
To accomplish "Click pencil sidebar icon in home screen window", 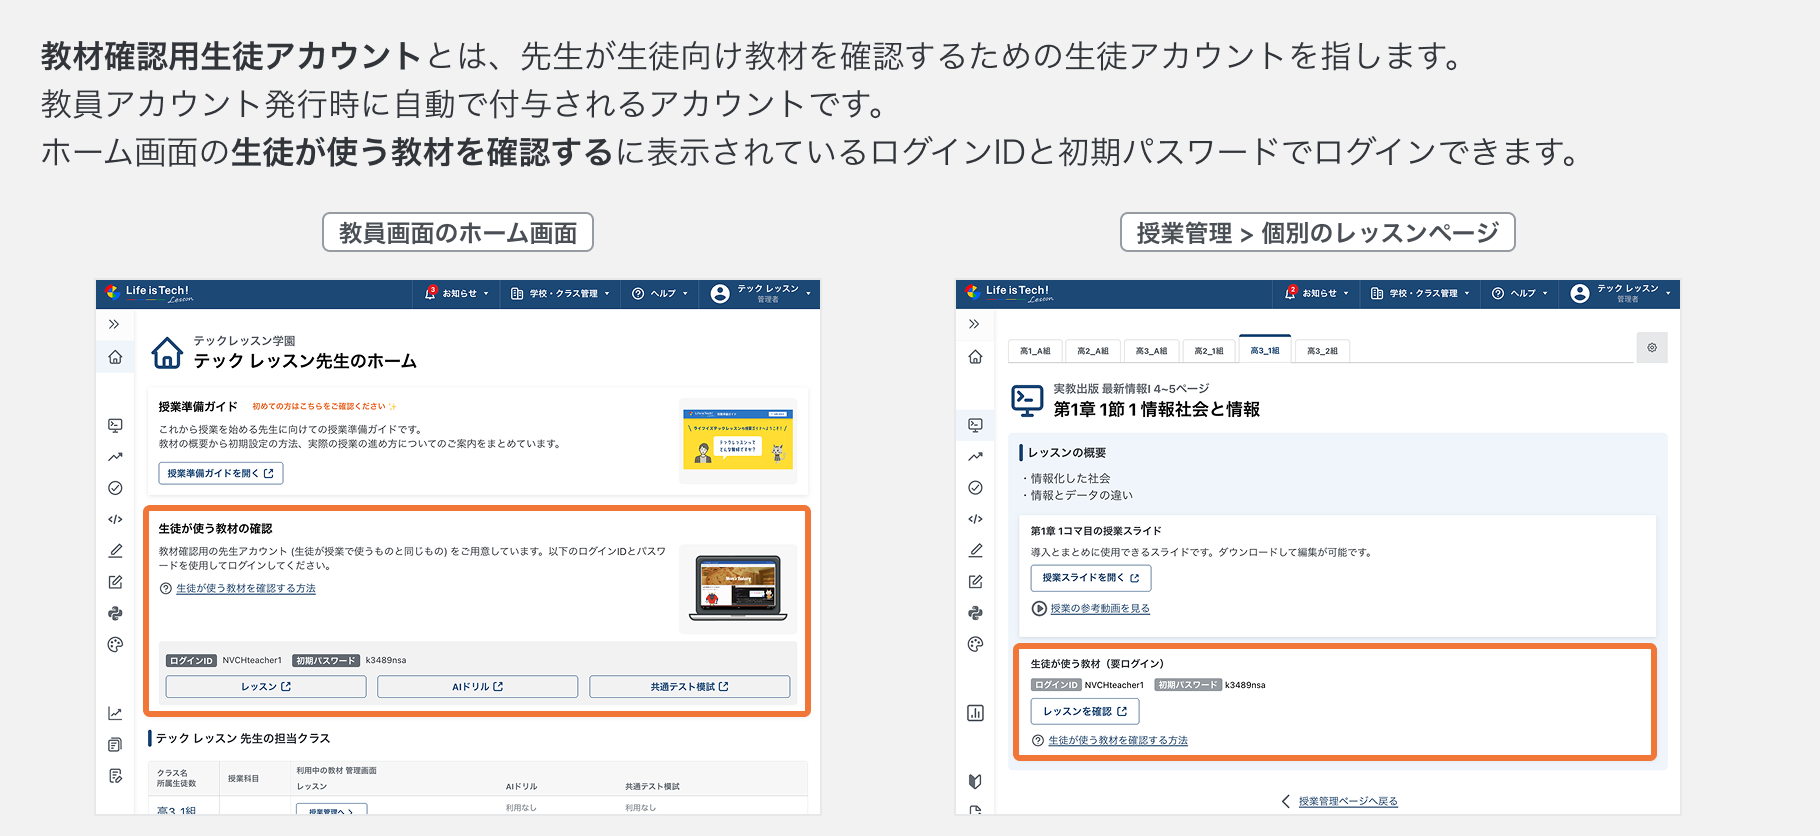I will point(115,550).
